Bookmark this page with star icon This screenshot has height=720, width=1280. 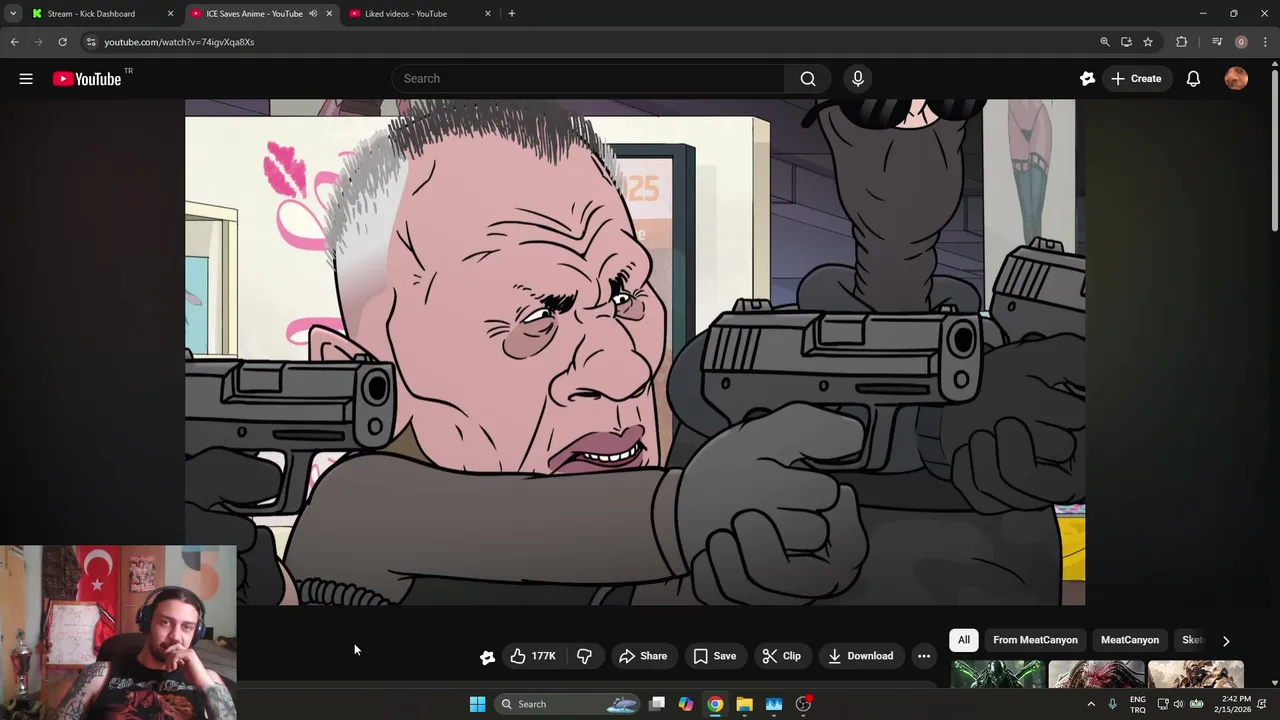click(x=1148, y=42)
